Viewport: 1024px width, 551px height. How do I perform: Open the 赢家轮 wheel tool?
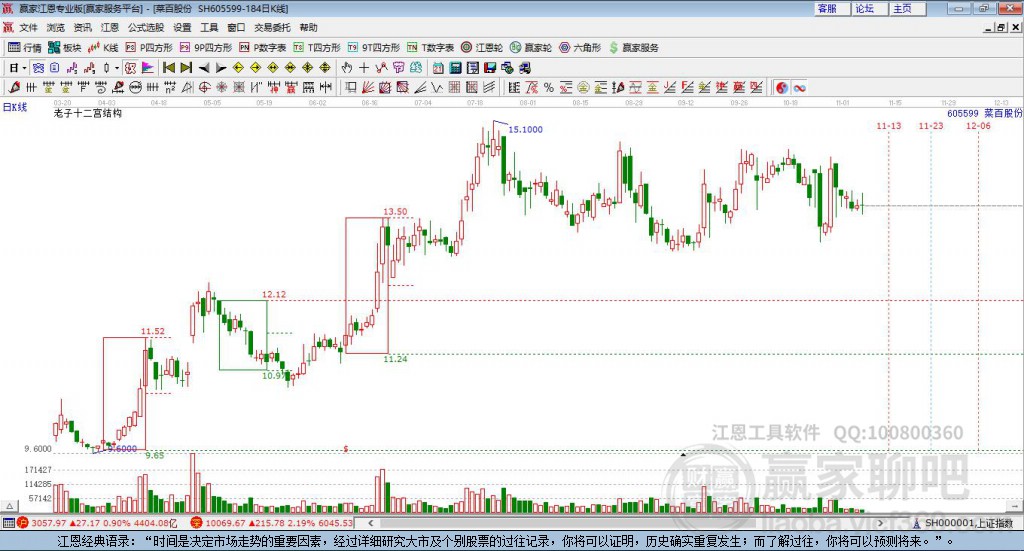coord(531,48)
